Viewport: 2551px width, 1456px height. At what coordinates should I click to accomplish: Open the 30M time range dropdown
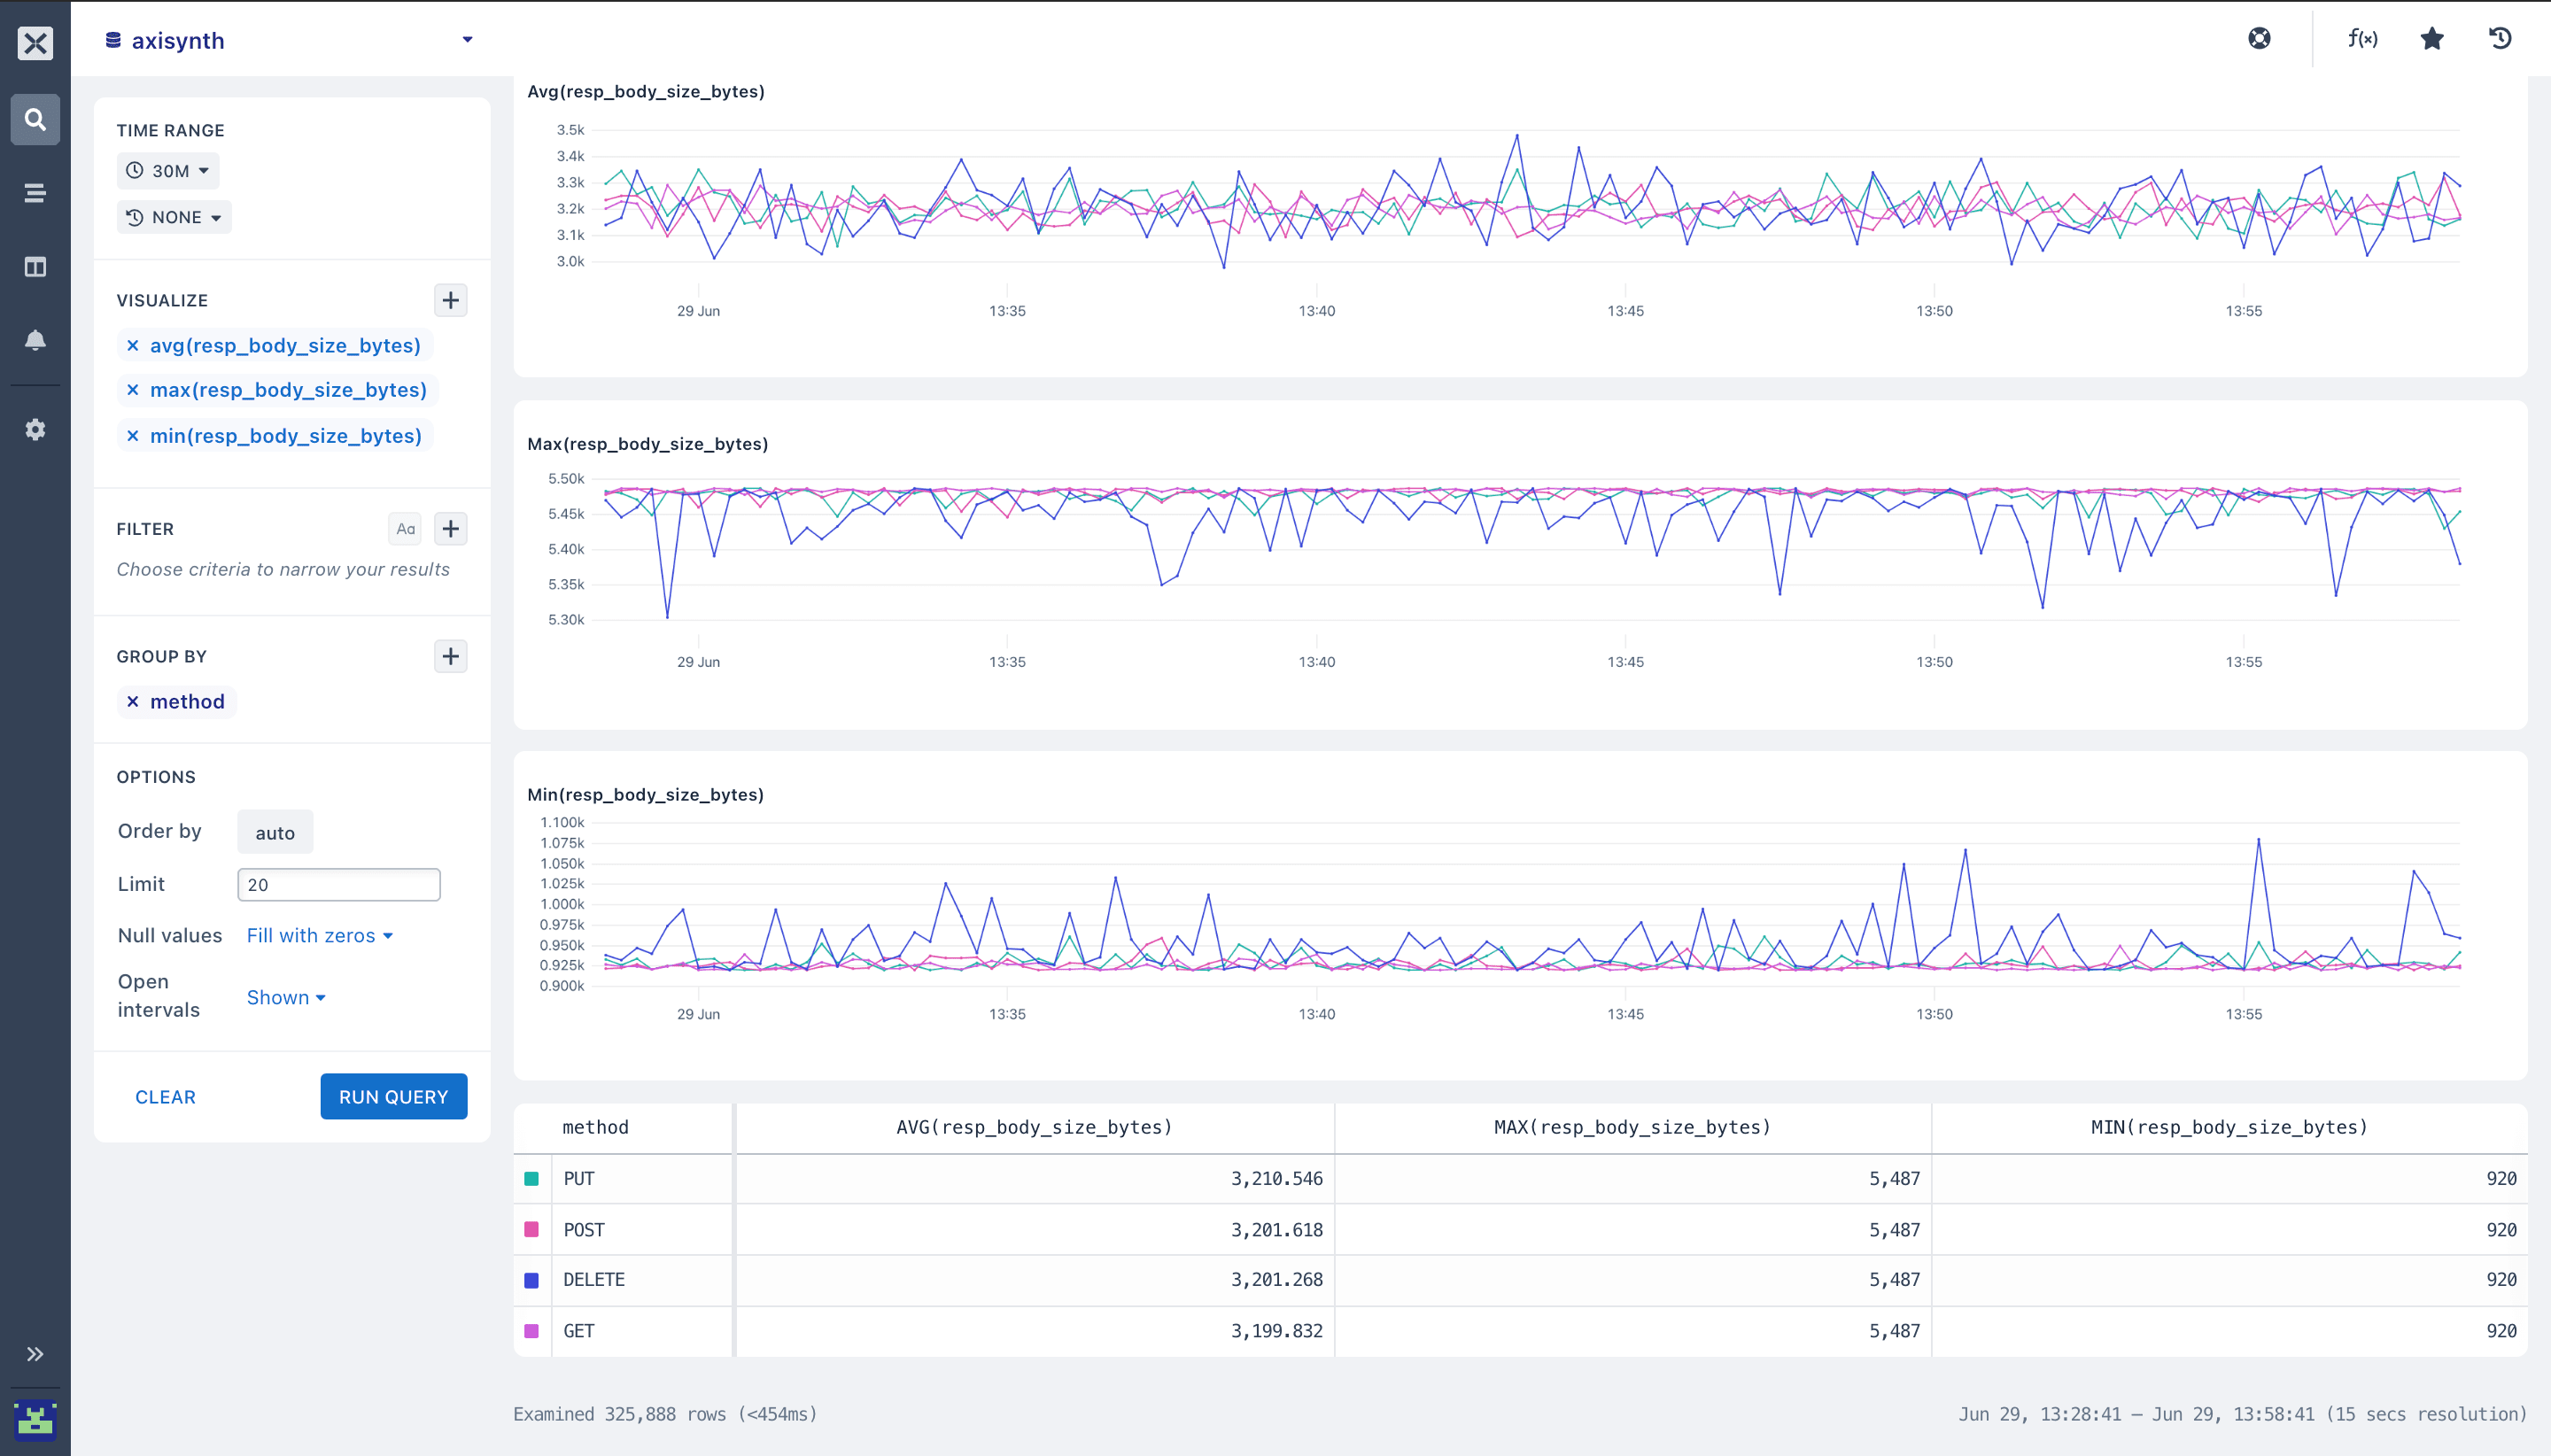pyautogui.click(x=168, y=171)
